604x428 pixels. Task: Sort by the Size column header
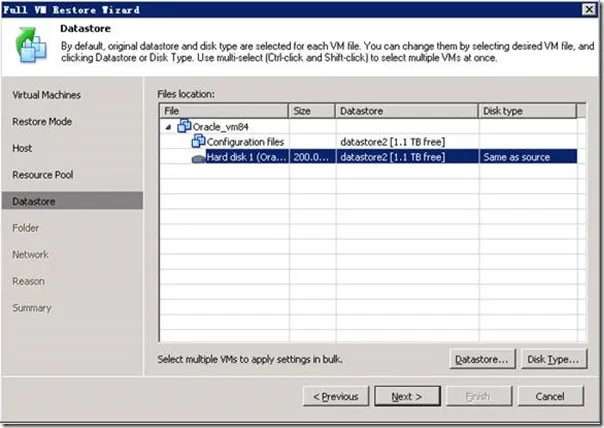click(x=312, y=111)
